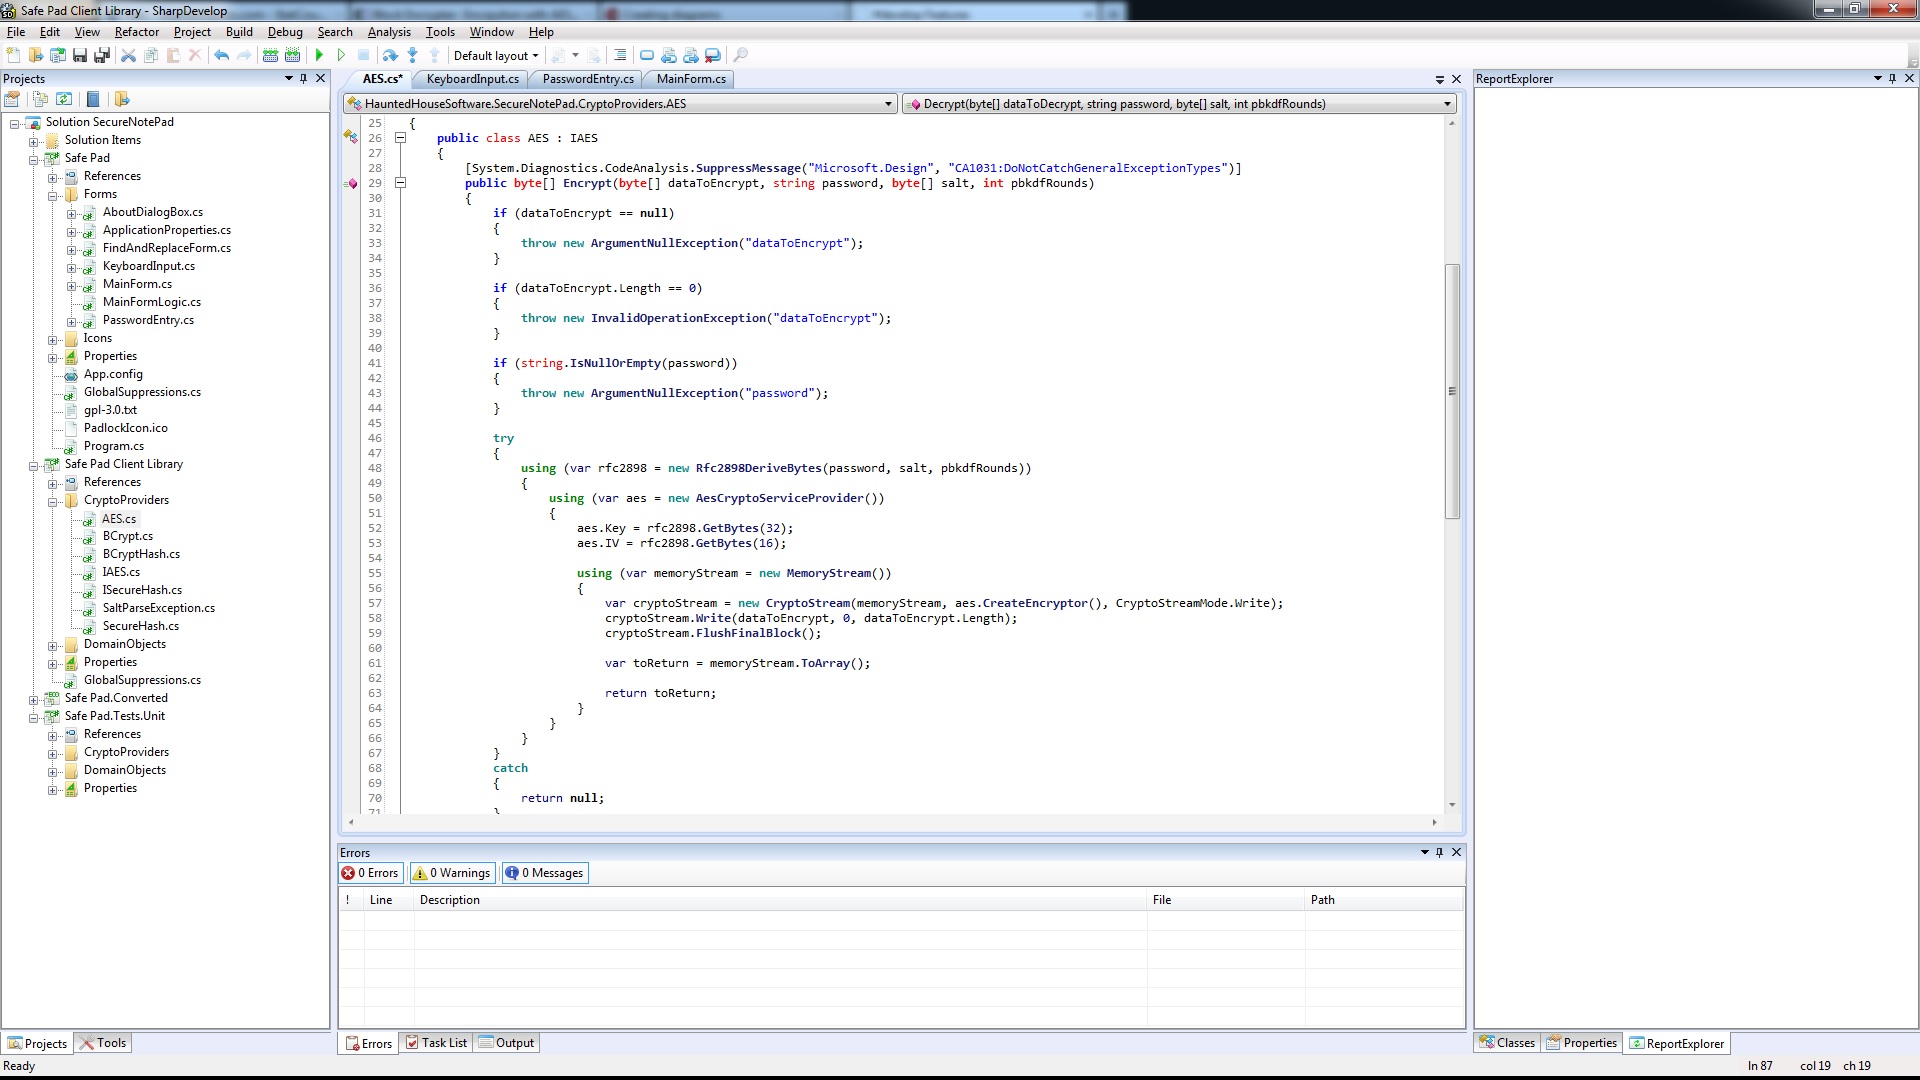Viewport: 1920px width, 1080px height.
Task: Save all open files
Action: (102, 55)
